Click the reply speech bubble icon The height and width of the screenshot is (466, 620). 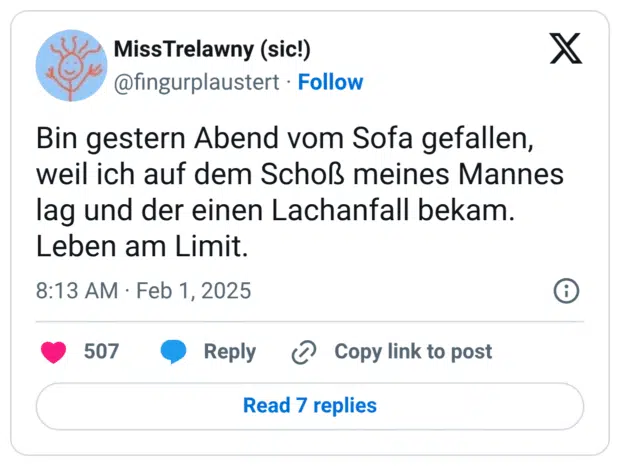tap(174, 352)
